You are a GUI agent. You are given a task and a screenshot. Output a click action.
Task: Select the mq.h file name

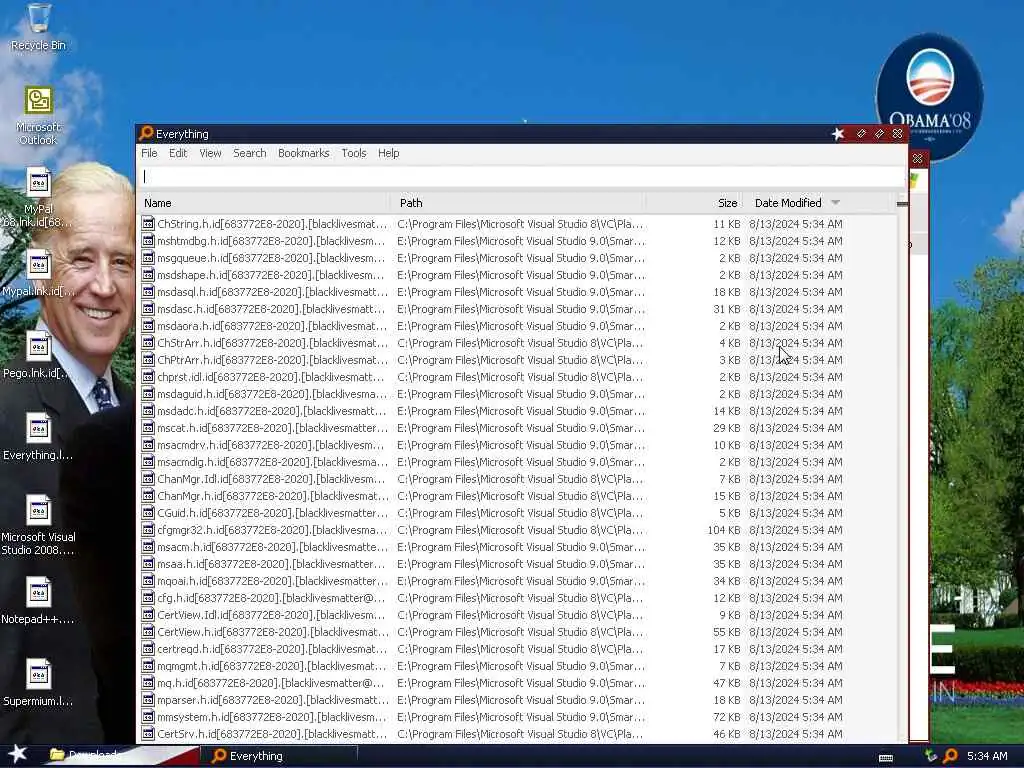pos(271,682)
